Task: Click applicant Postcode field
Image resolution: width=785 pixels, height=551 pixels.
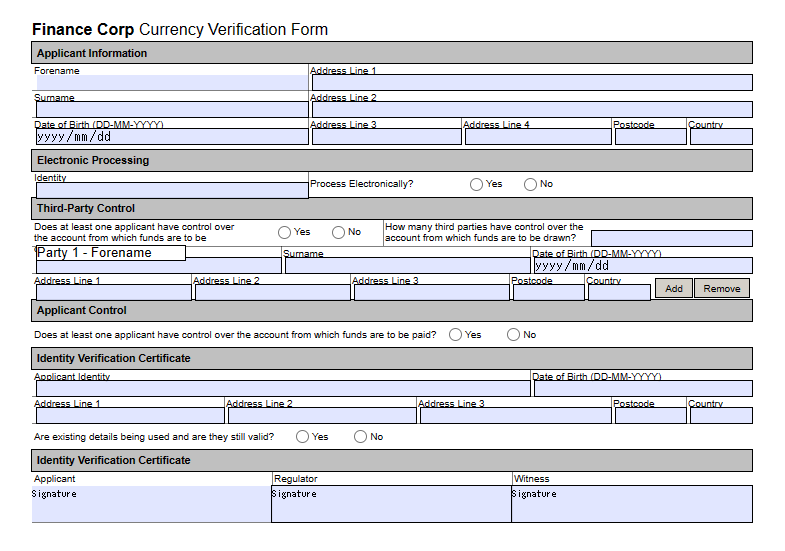Action: click(x=651, y=137)
